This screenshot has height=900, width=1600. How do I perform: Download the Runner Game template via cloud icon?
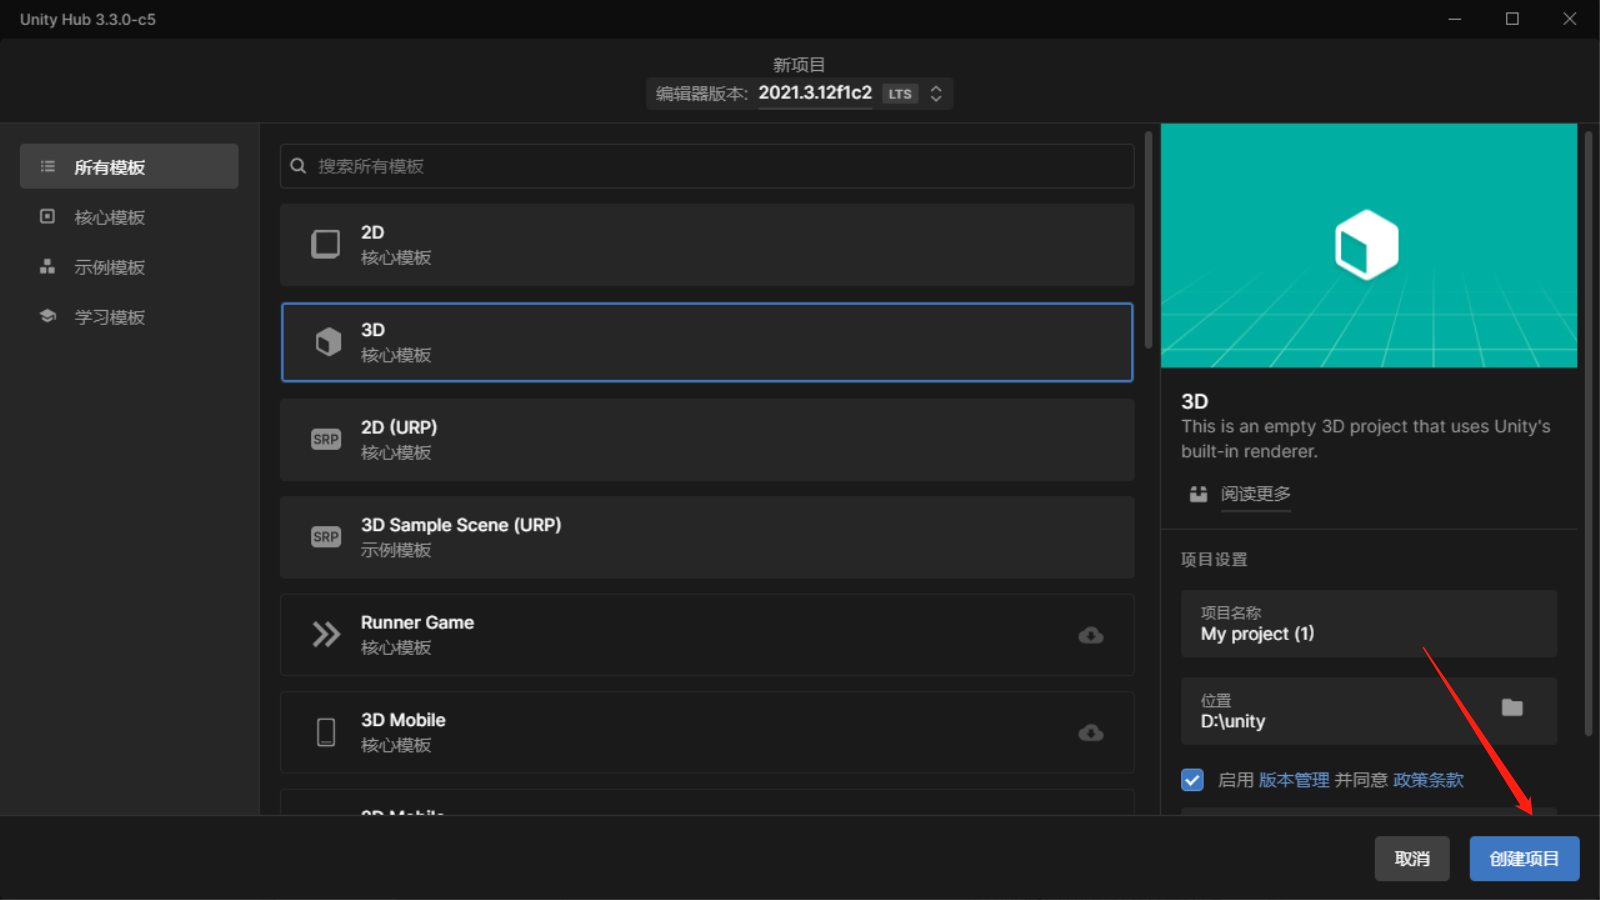(x=1091, y=635)
